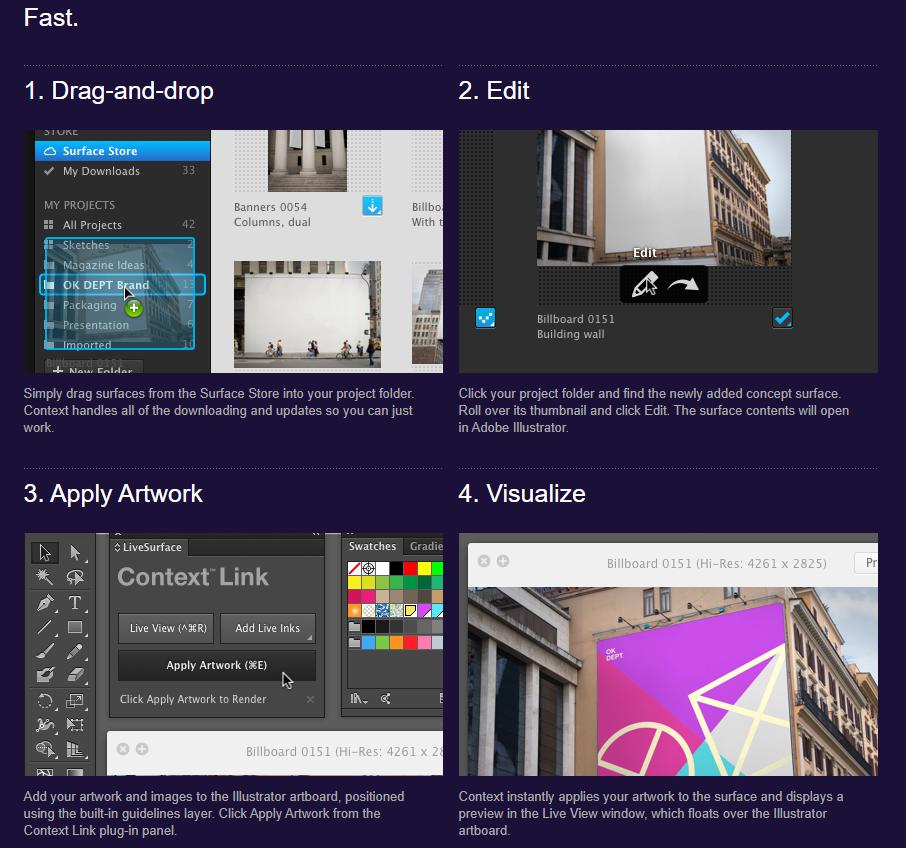
Task: Click the Live View button
Action: point(166,628)
